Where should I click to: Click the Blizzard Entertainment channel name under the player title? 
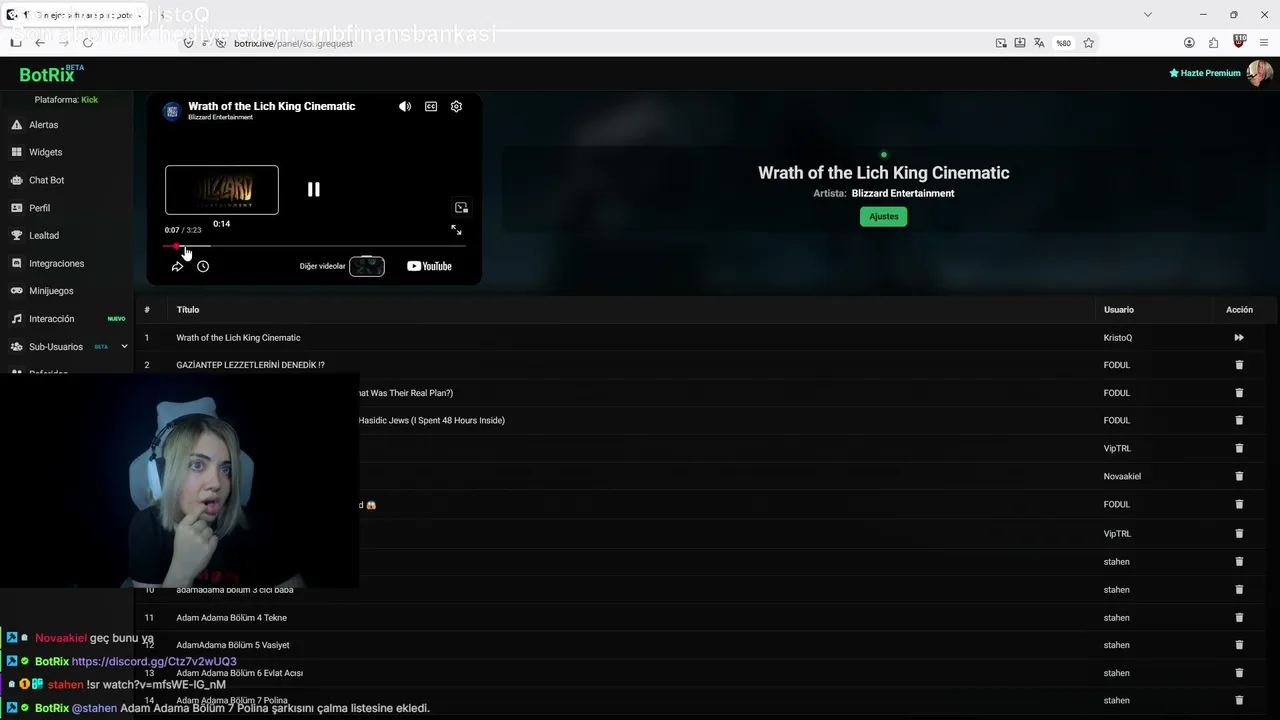pos(220,118)
